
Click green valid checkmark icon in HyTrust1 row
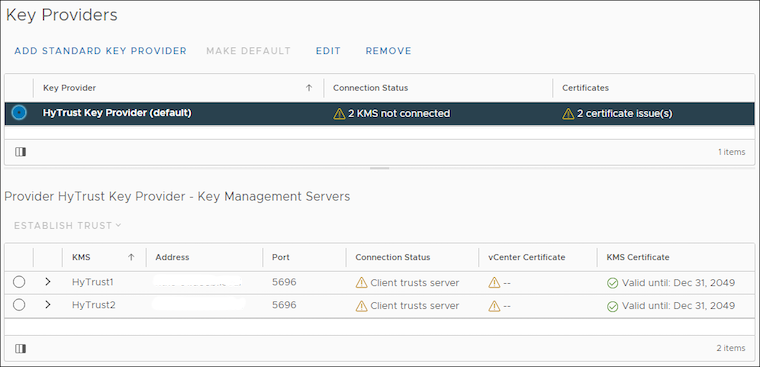tap(613, 283)
